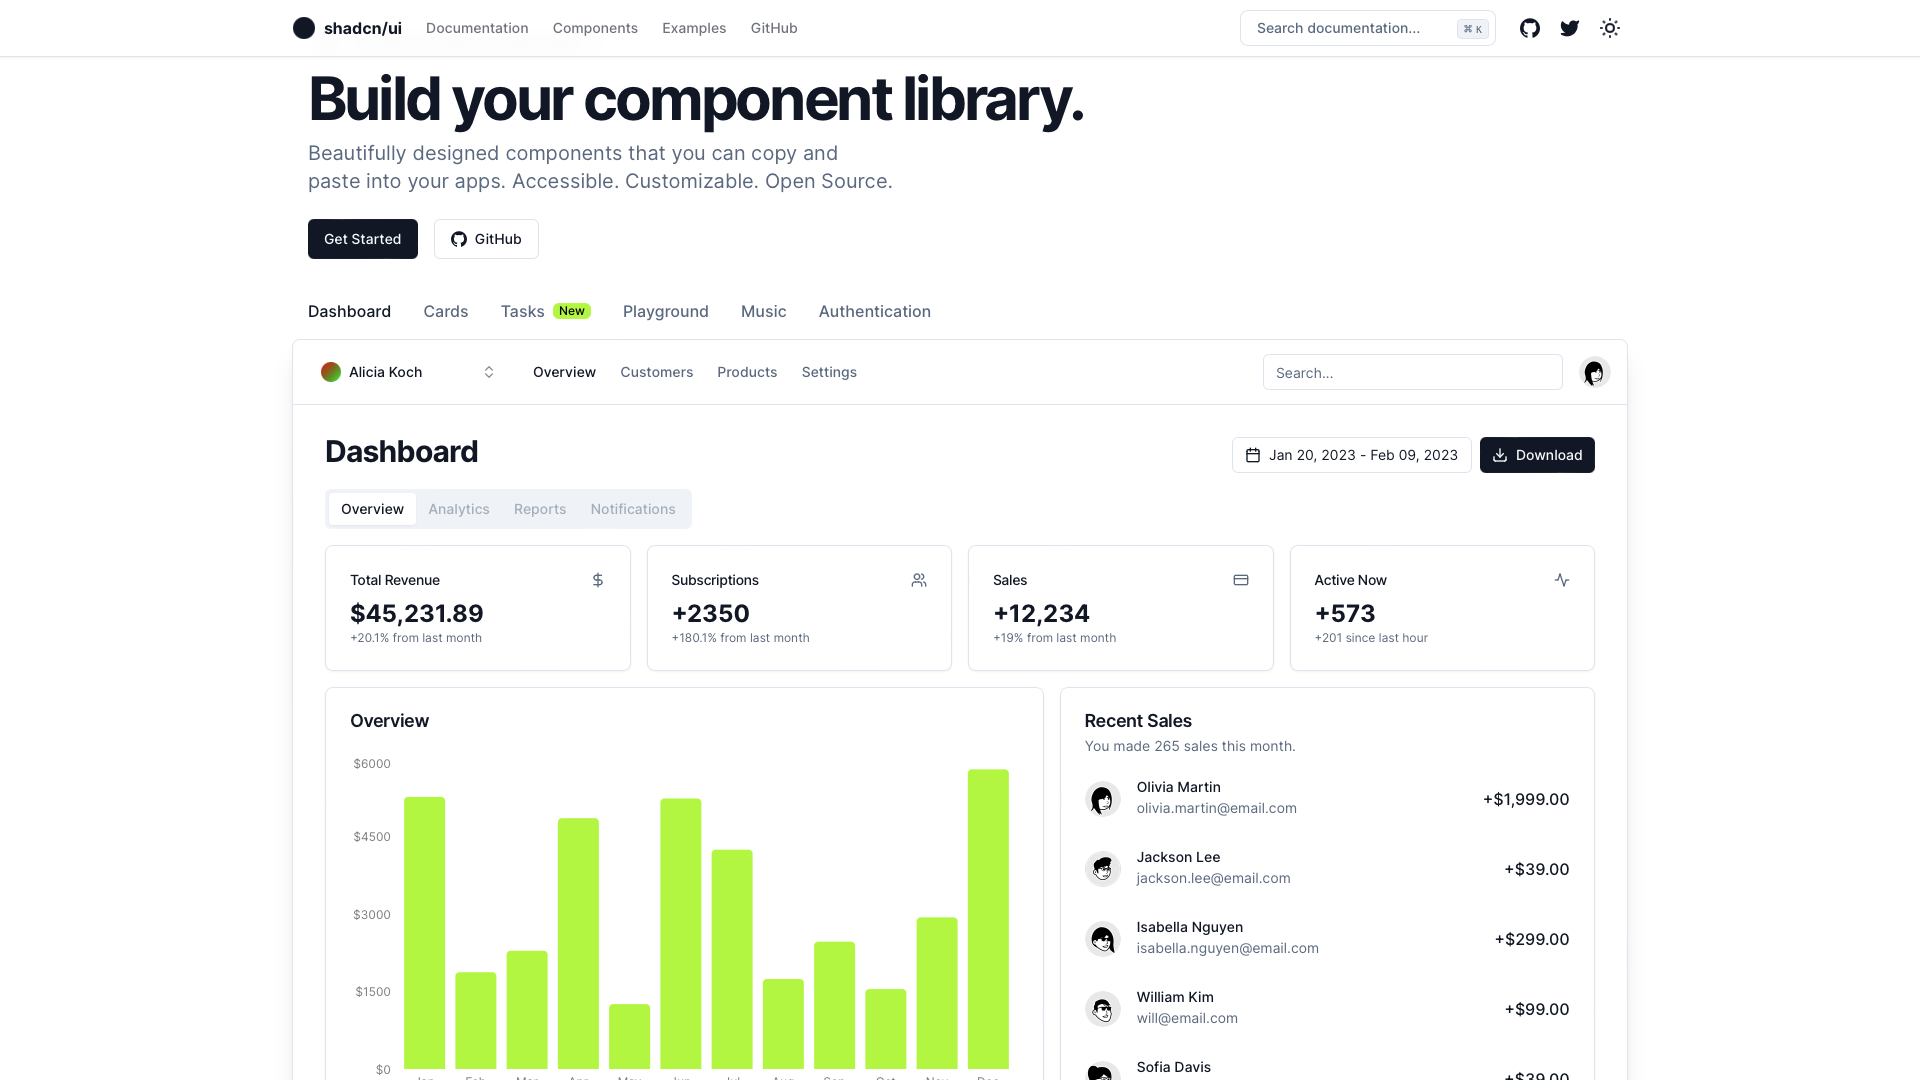Switch to the Notifications tab

point(633,509)
